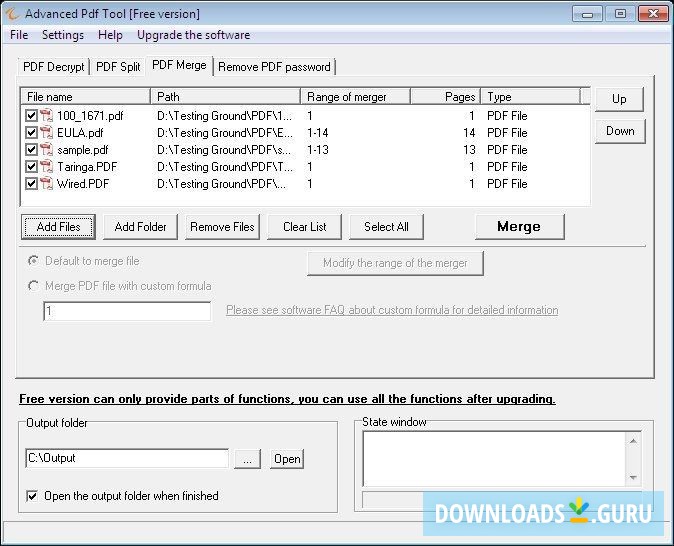
Task: Click the custom formula input field
Action: pyautogui.click(x=127, y=311)
